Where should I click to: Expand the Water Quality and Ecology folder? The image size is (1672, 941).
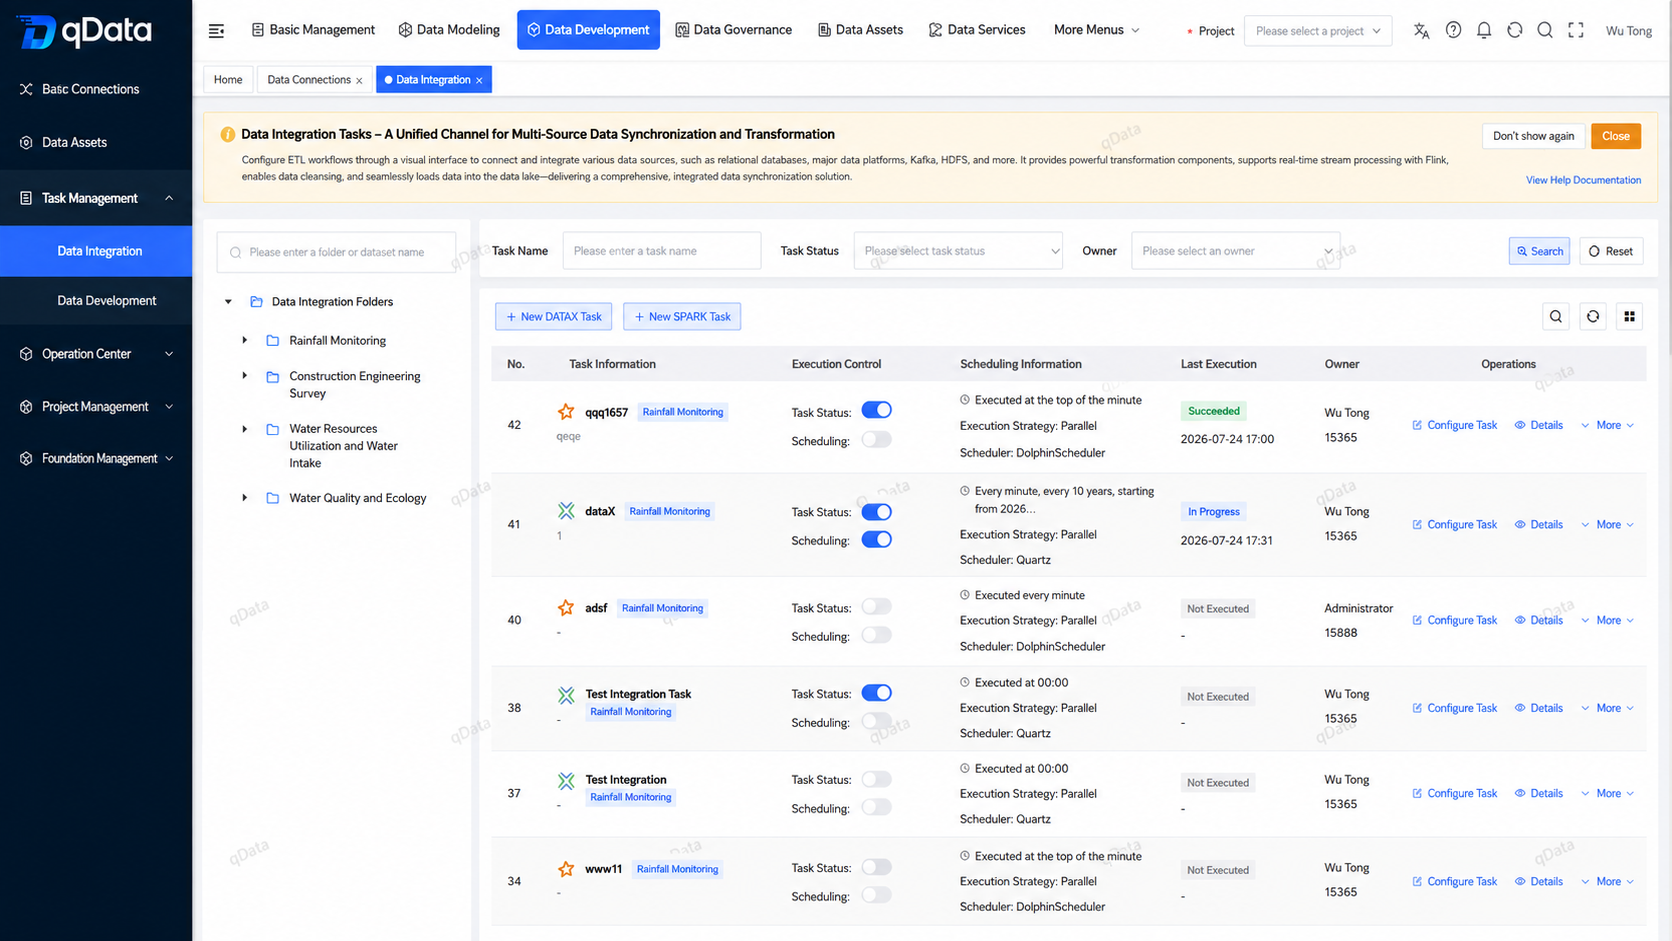244,497
